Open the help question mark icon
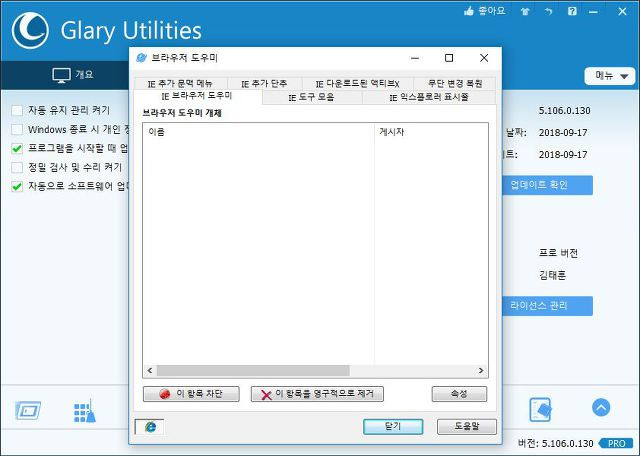 pos(572,11)
